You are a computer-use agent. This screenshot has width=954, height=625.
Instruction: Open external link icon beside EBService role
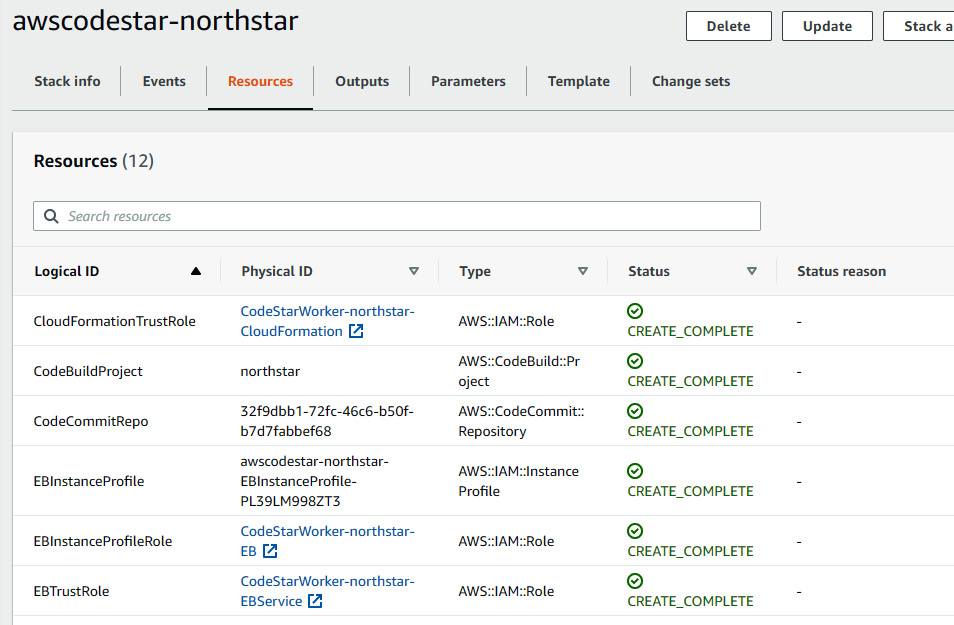[315, 601]
